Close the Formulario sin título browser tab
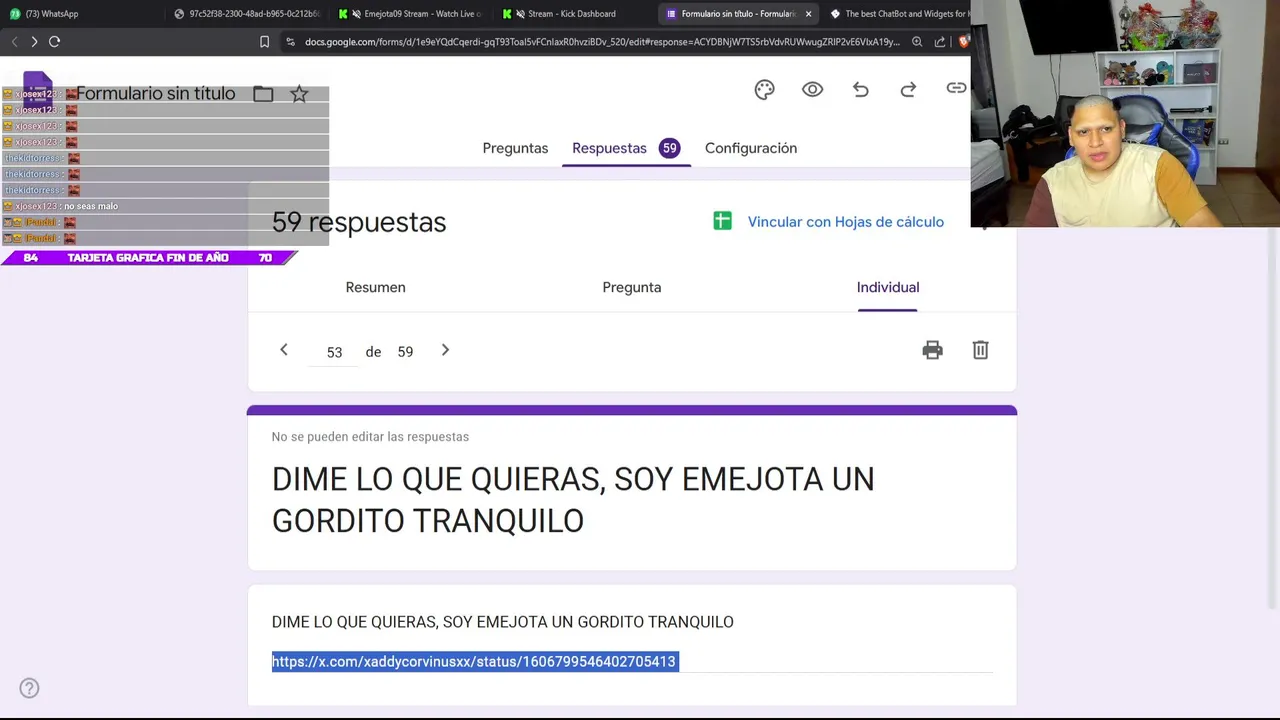 (x=808, y=14)
